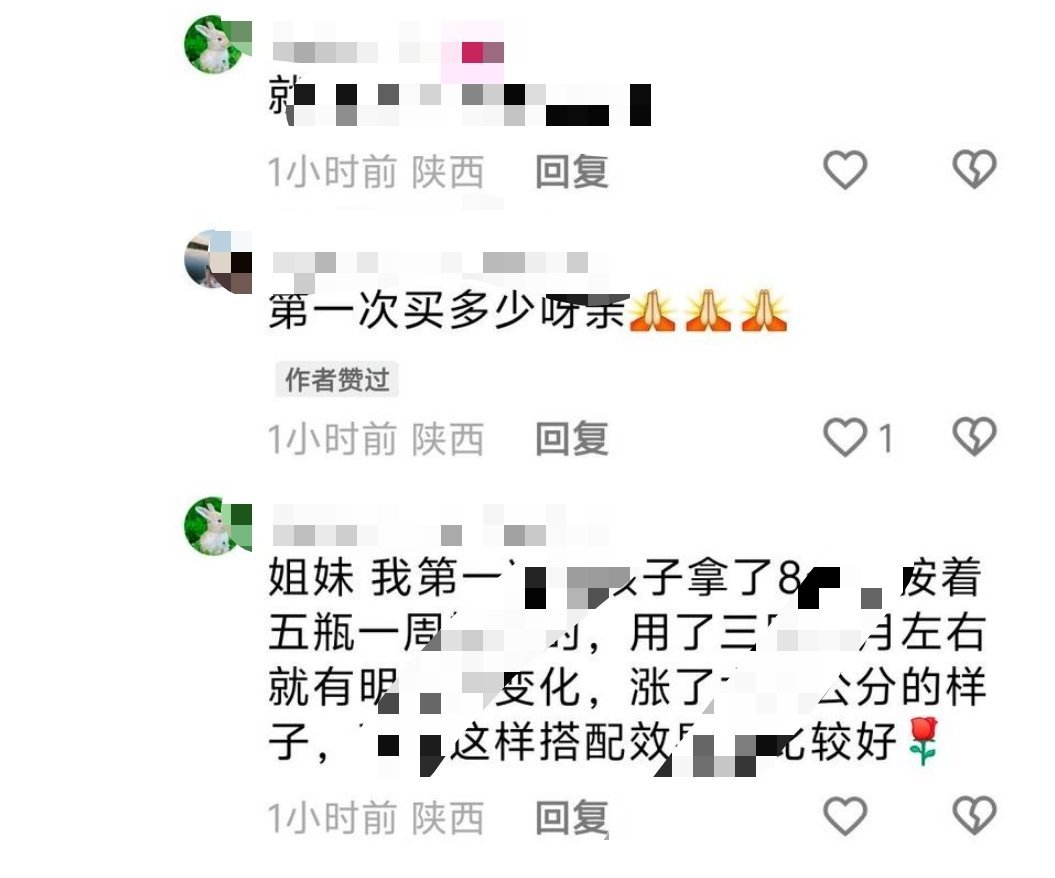Viewport: 1055px width, 878px height.
Task: Click the like count 1 on second comment
Action: coord(886,439)
